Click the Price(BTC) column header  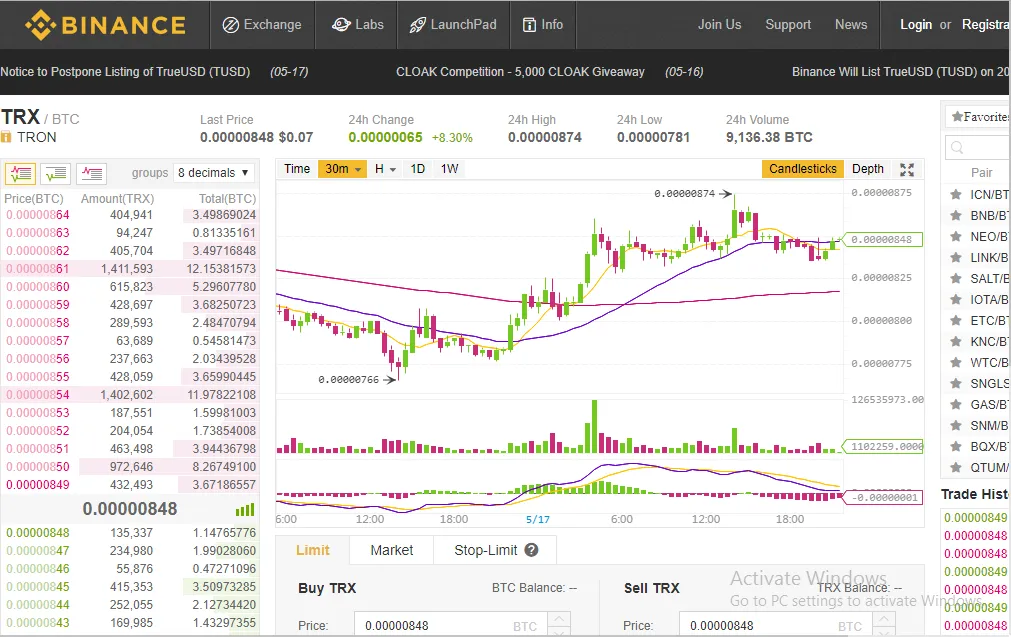point(34,199)
